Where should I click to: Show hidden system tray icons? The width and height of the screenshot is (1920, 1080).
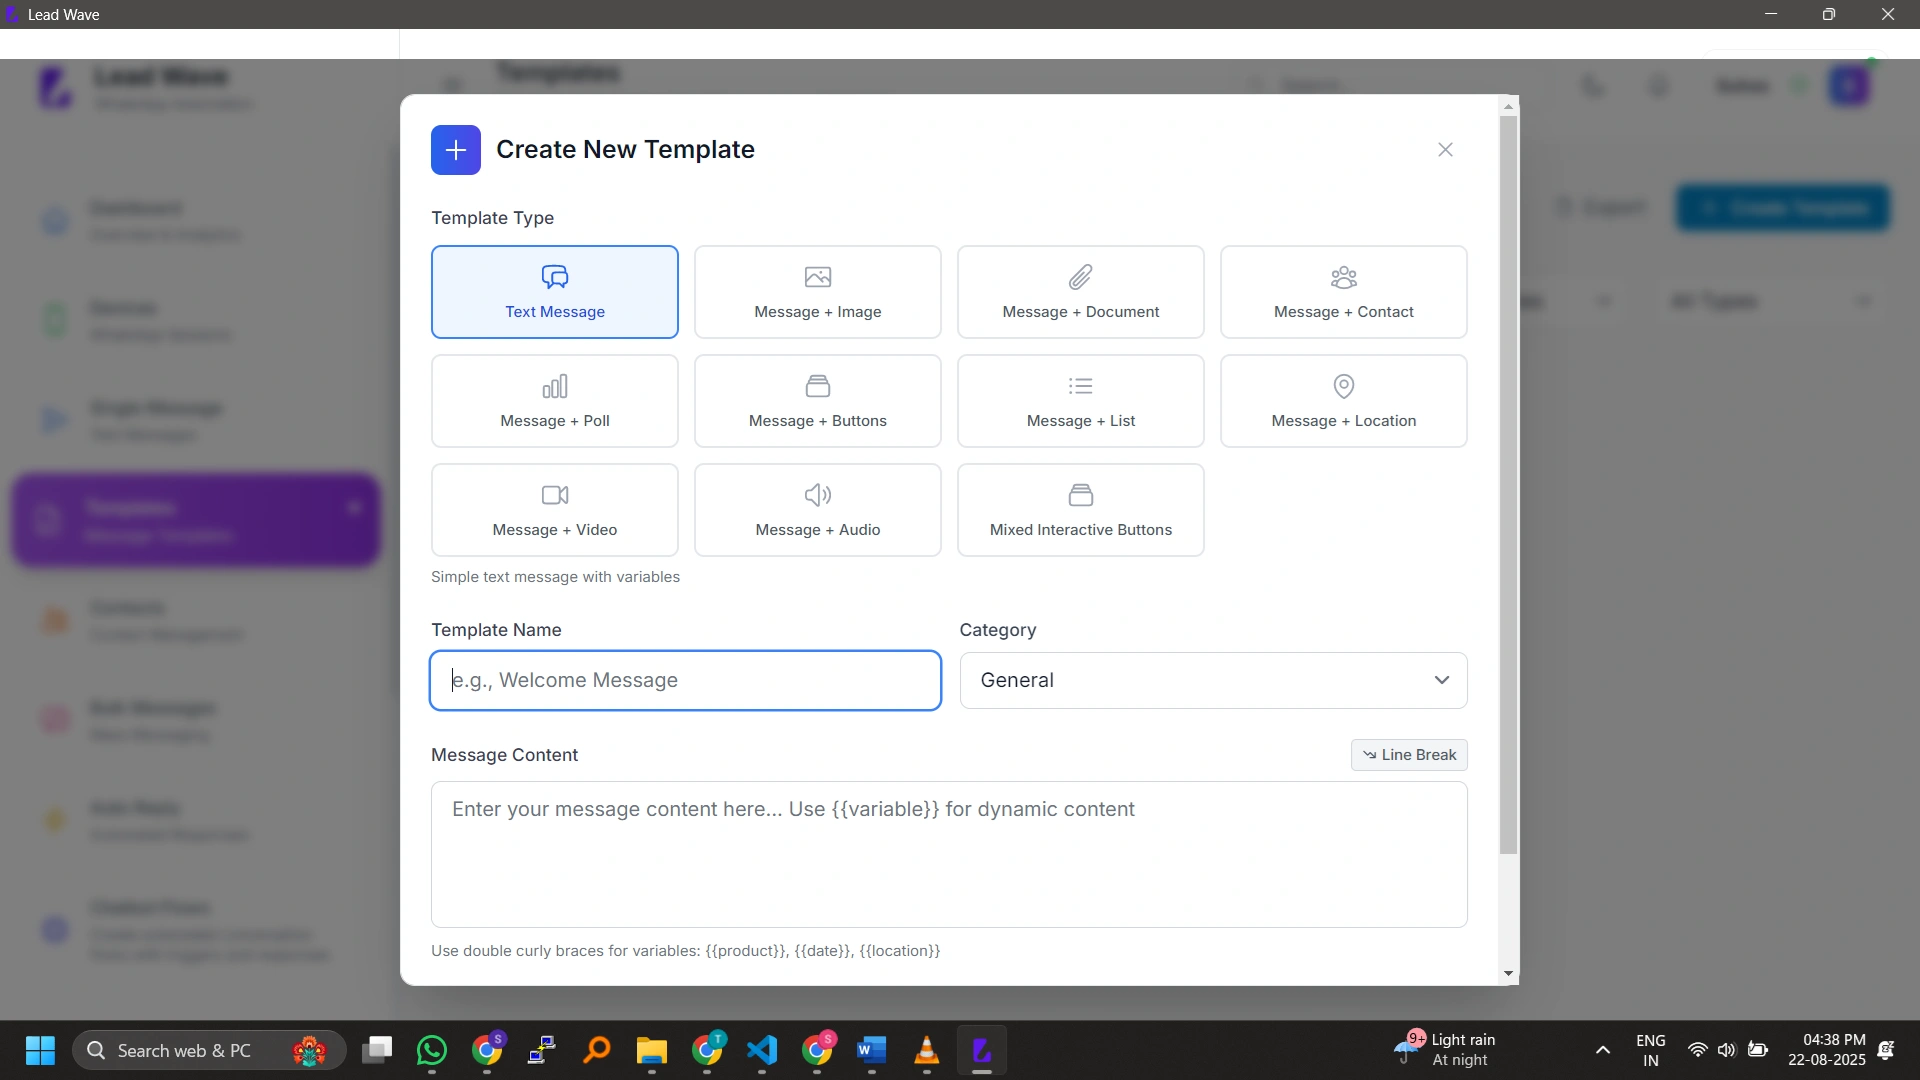pos(1603,1051)
